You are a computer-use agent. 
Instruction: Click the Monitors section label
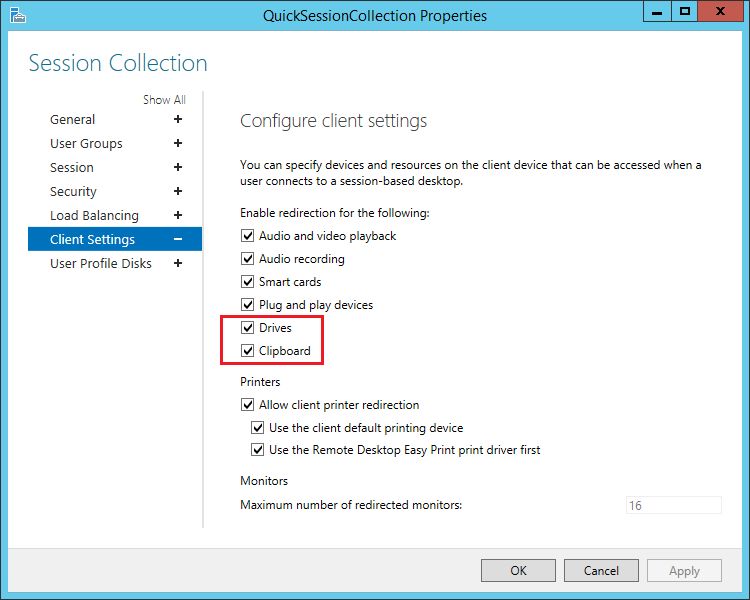(264, 480)
